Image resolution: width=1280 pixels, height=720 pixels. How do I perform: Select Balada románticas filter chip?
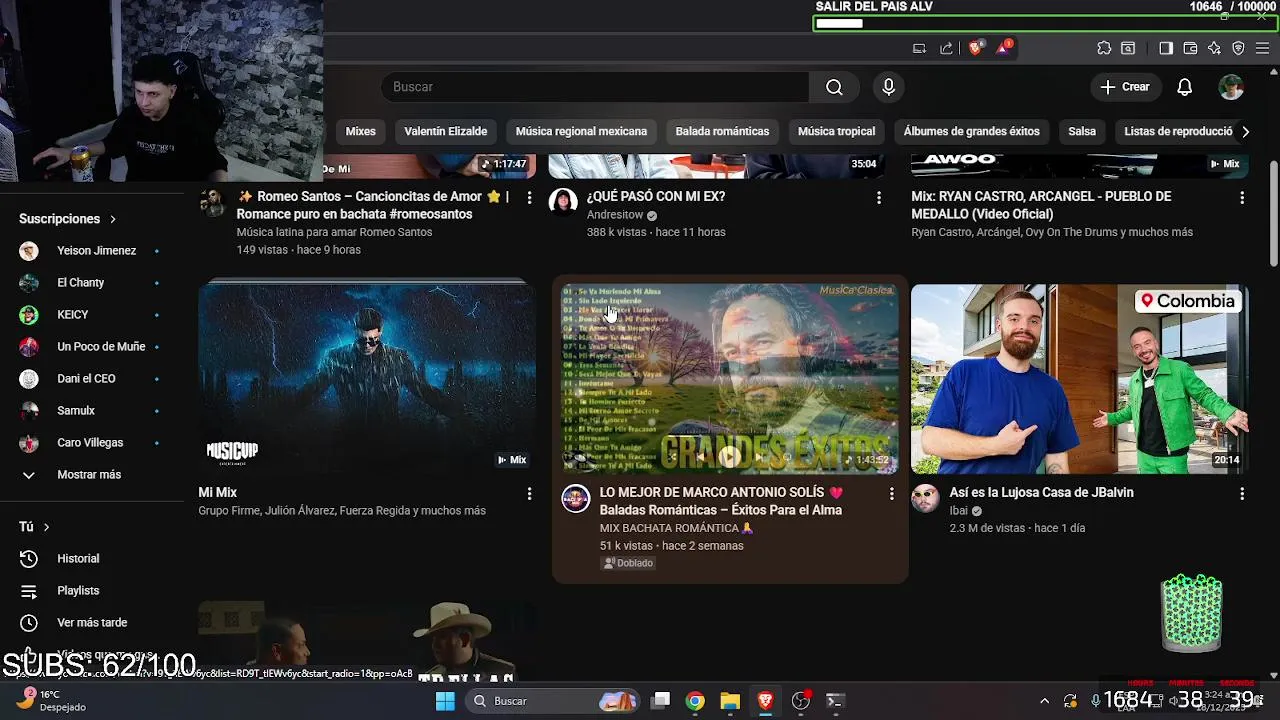click(x=722, y=132)
